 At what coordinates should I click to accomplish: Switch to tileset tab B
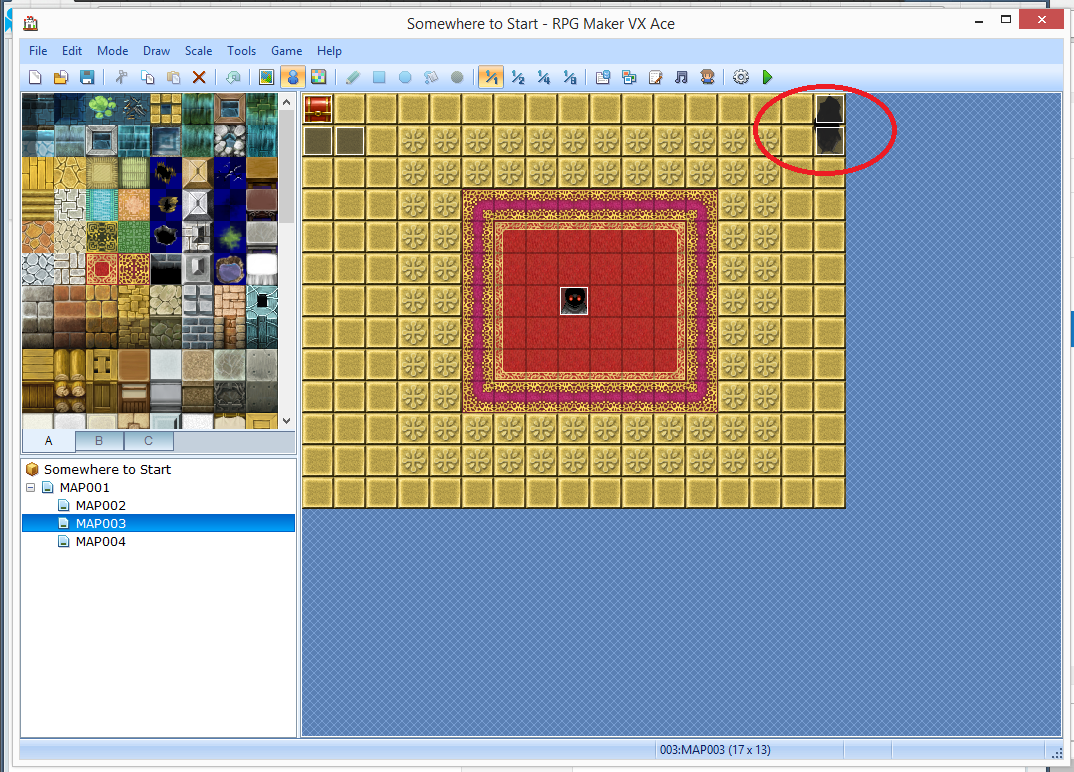coord(98,441)
